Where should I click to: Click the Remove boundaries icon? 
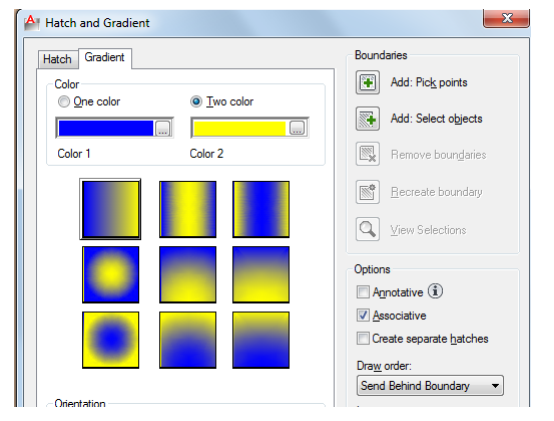367,154
